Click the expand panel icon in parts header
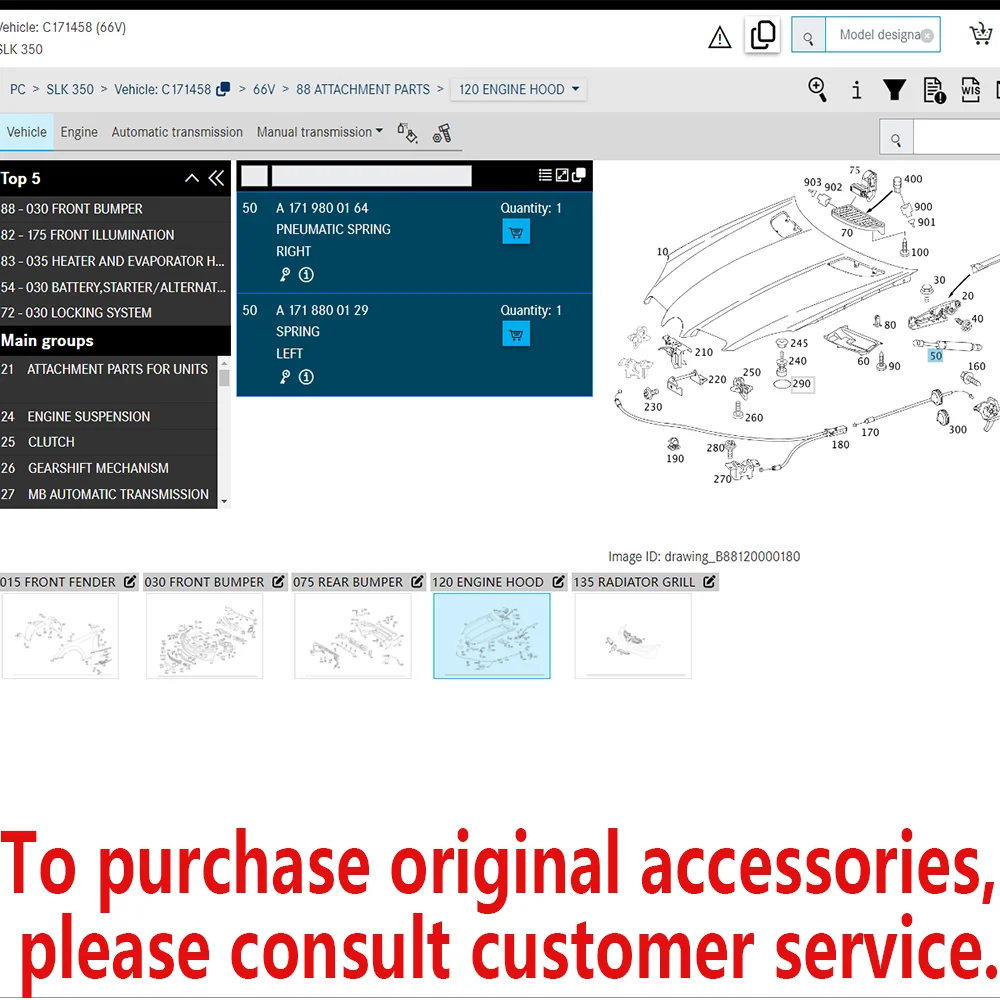 [x=562, y=175]
